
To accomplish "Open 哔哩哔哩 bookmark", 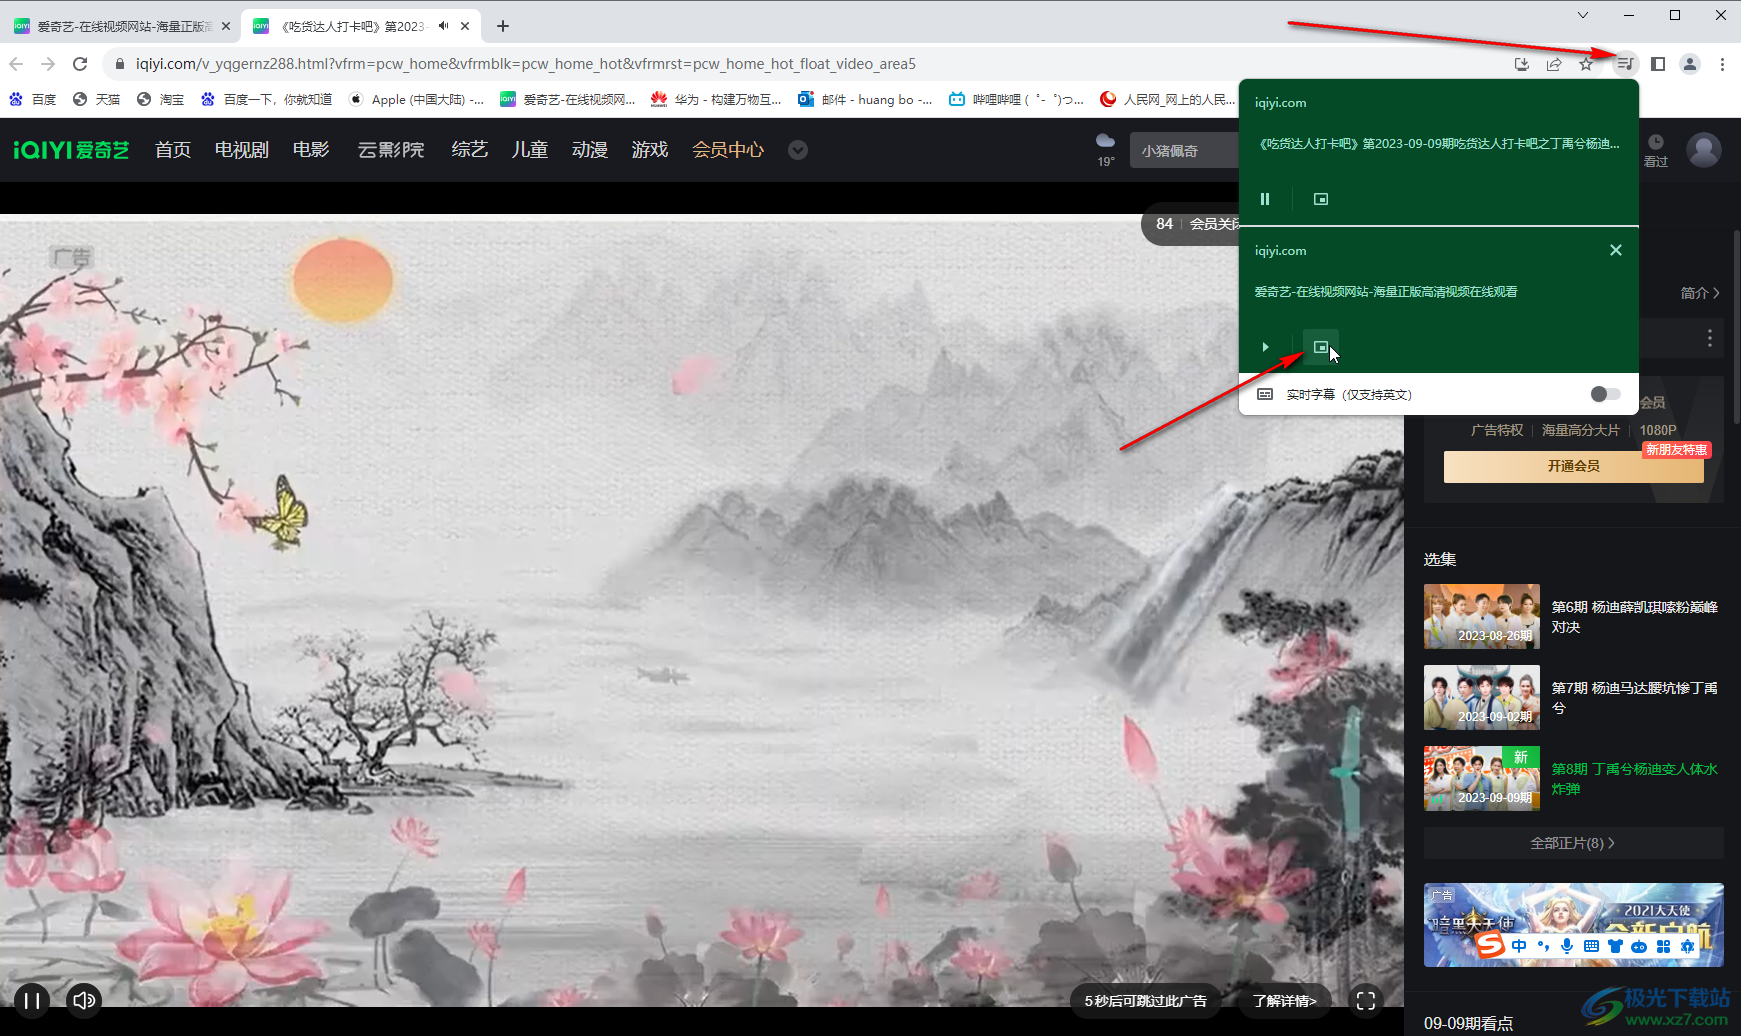I will click(1016, 99).
